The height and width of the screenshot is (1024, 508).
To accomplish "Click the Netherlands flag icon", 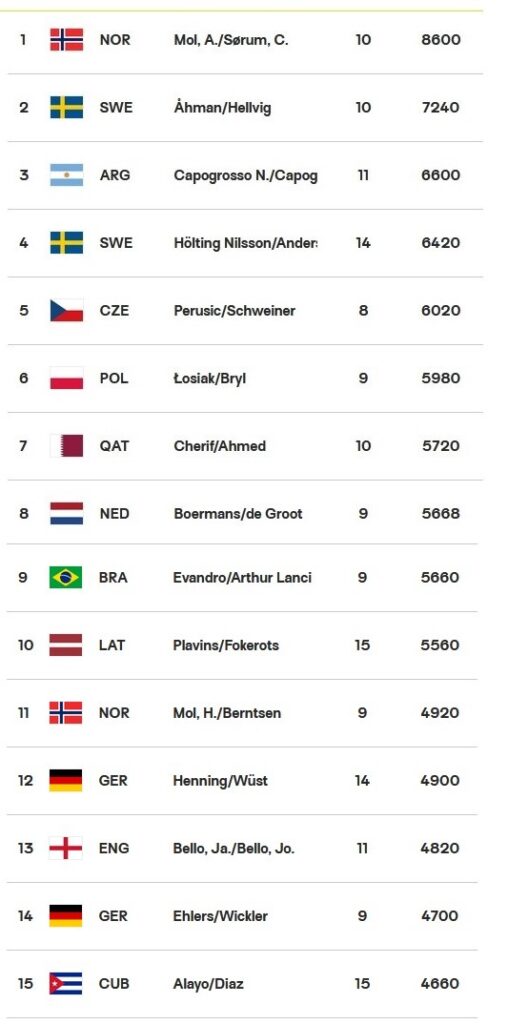I will click(67, 513).
